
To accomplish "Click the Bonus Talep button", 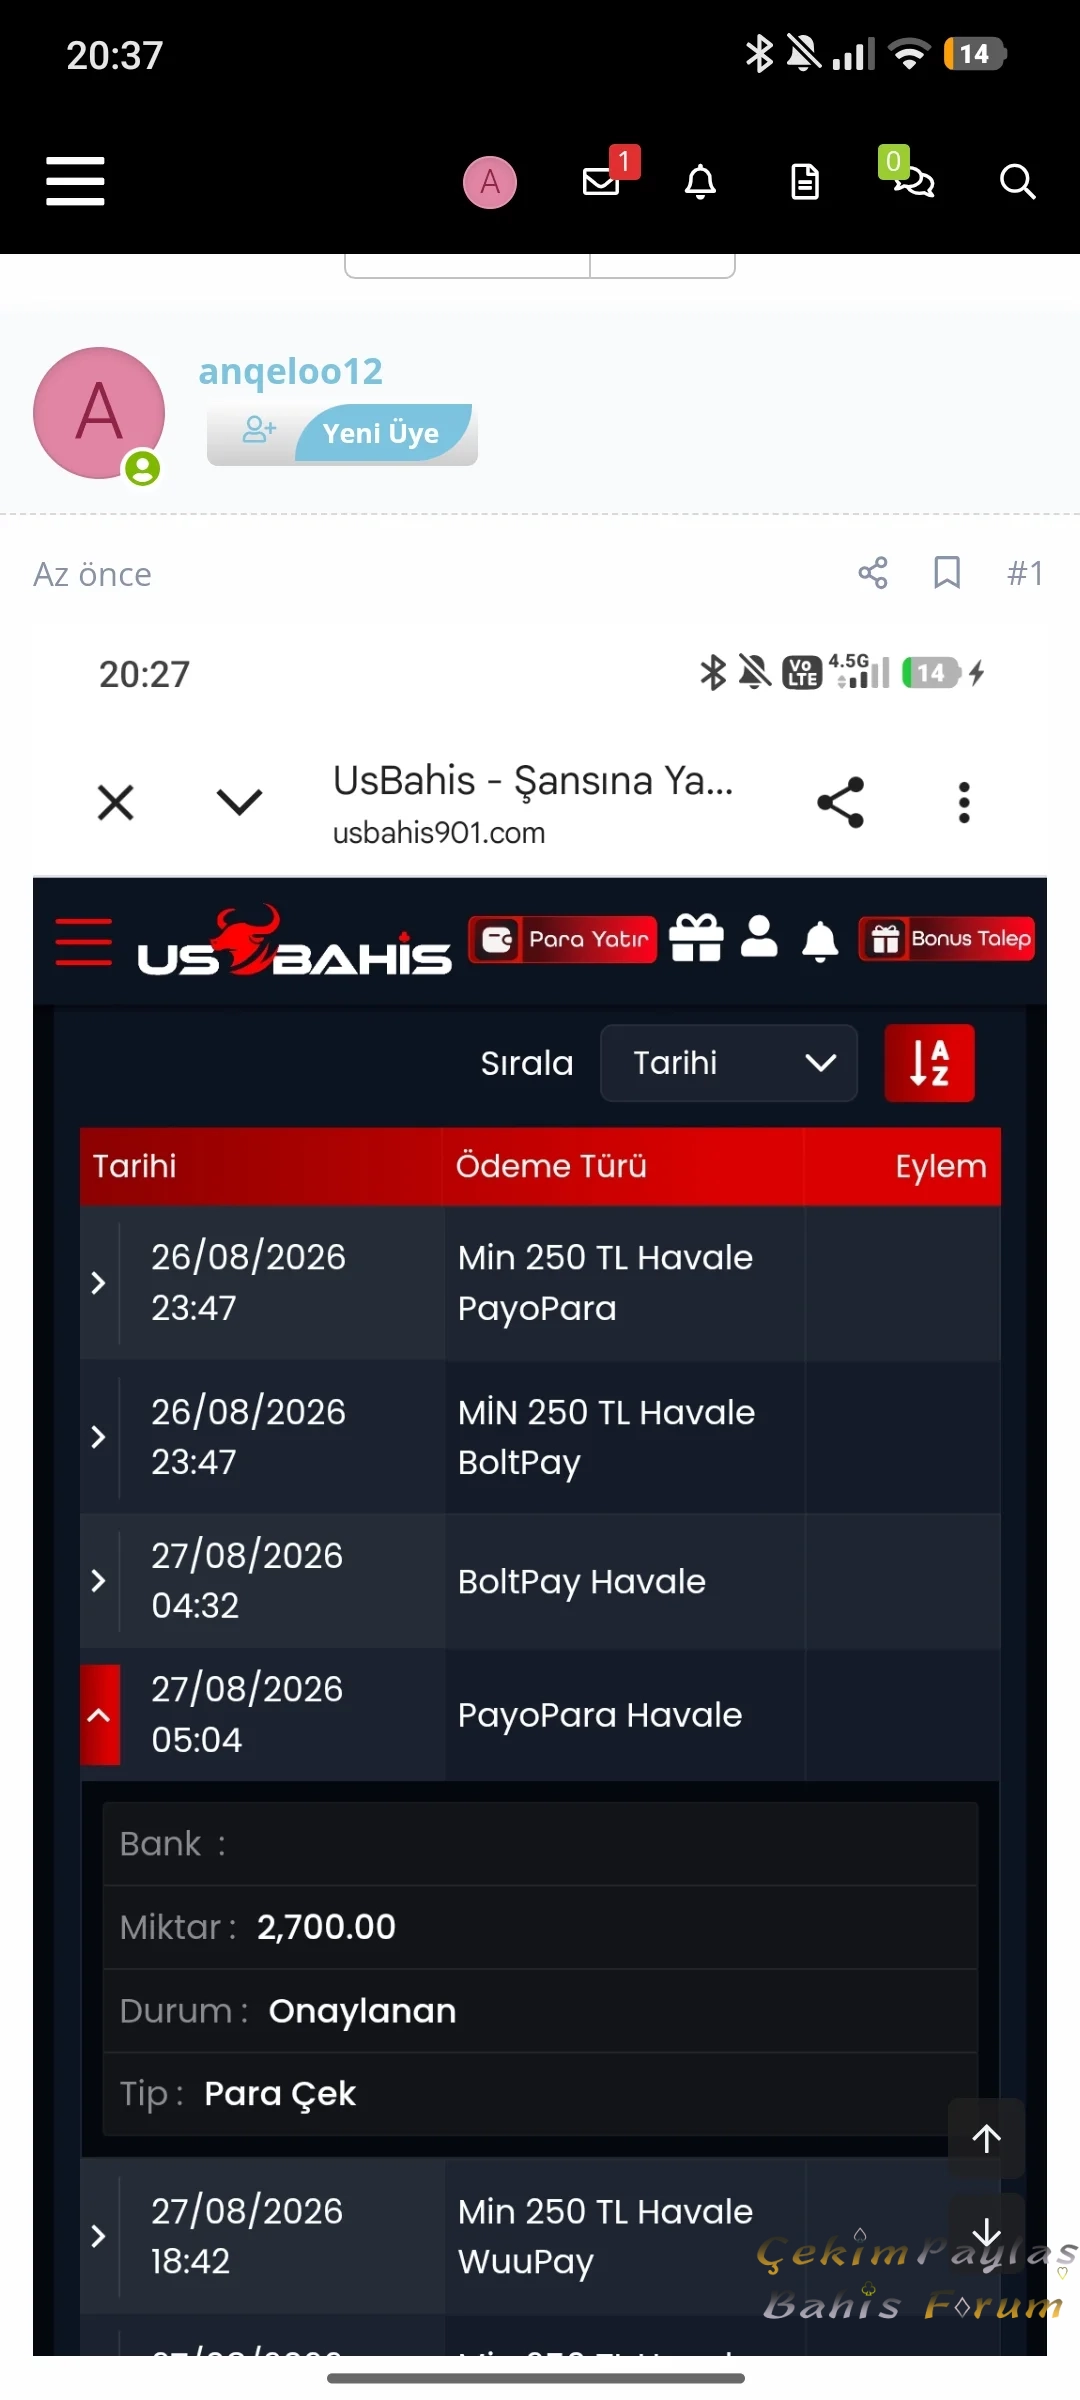I will 947,939.
